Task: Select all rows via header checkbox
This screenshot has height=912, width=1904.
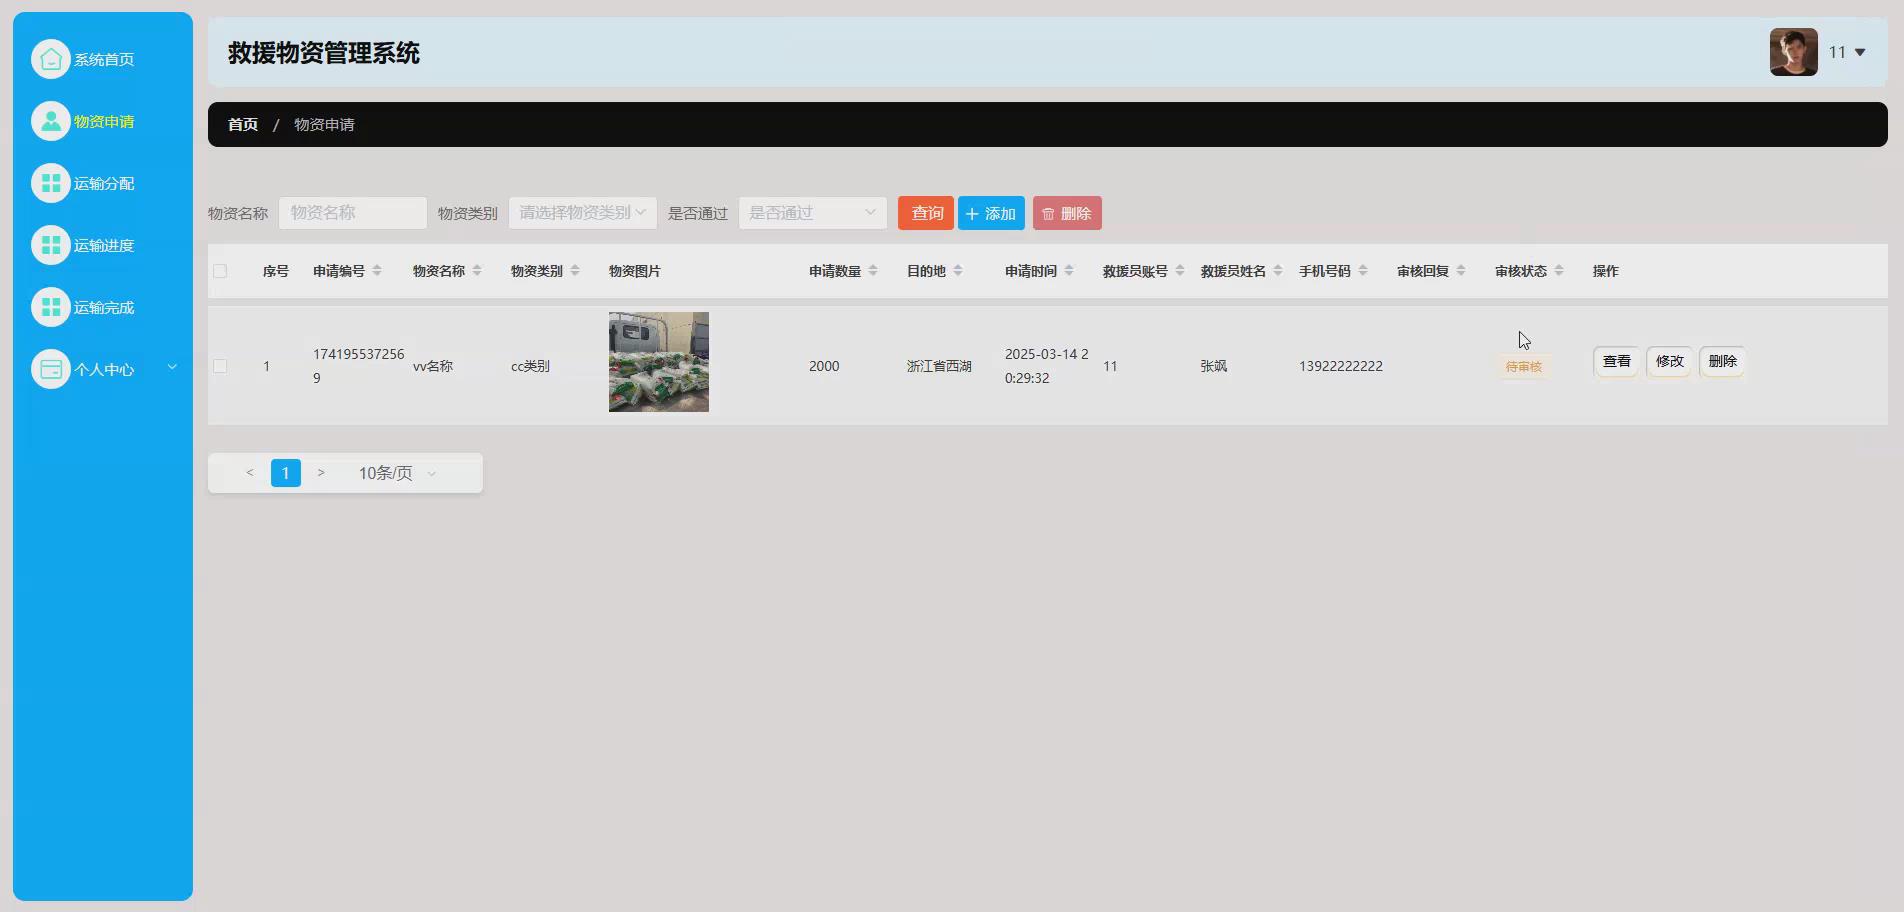Action: [x=220, y=271]
